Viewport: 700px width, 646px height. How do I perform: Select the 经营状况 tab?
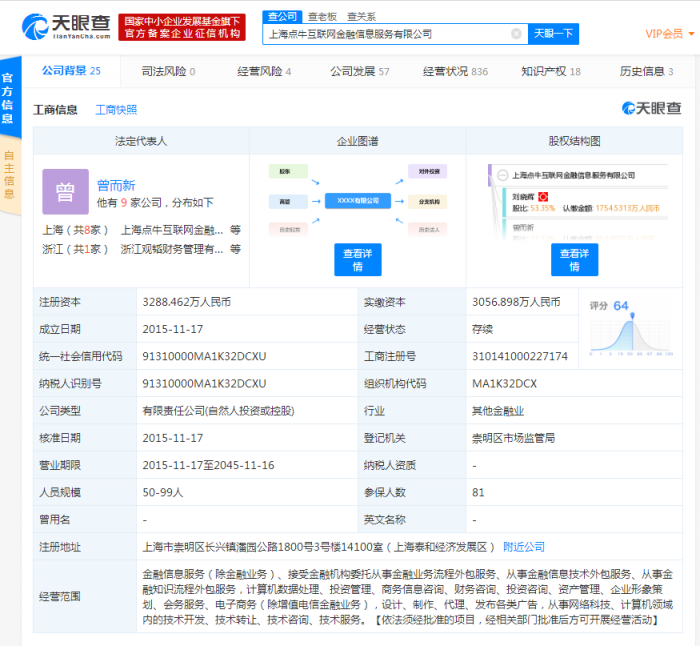pos(455,72)
